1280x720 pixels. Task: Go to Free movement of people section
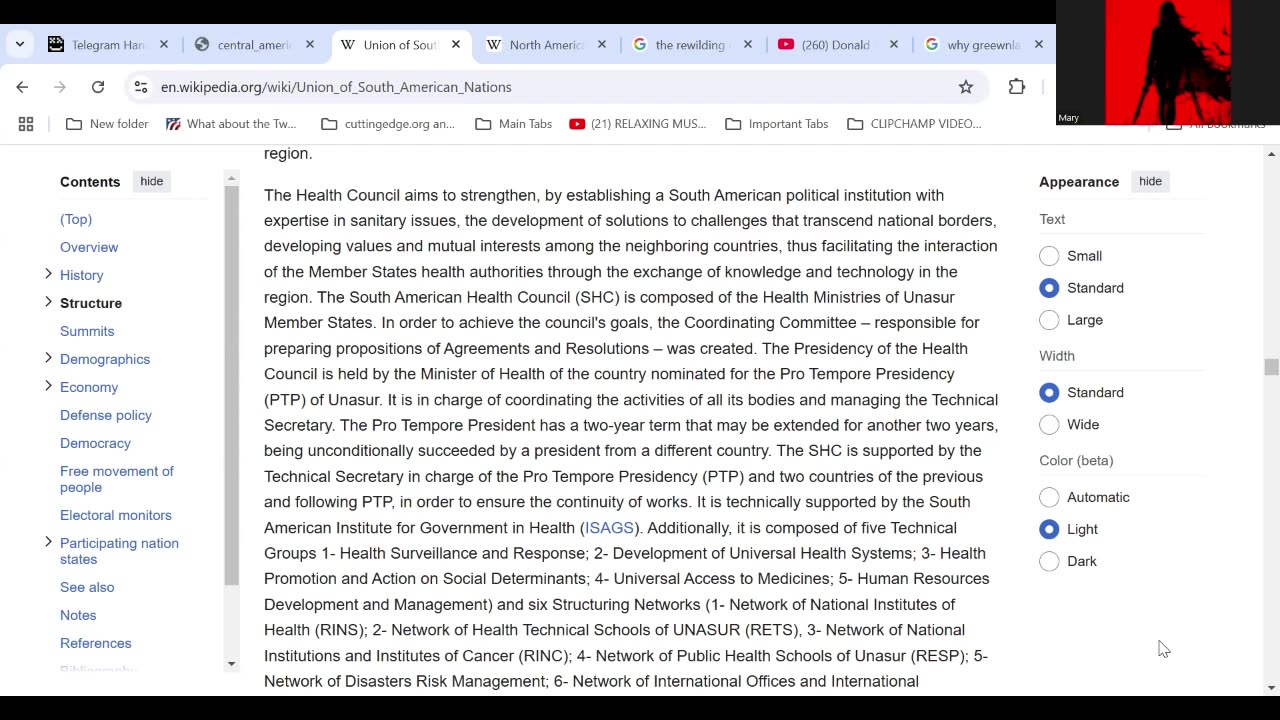[x=117, y=479]
